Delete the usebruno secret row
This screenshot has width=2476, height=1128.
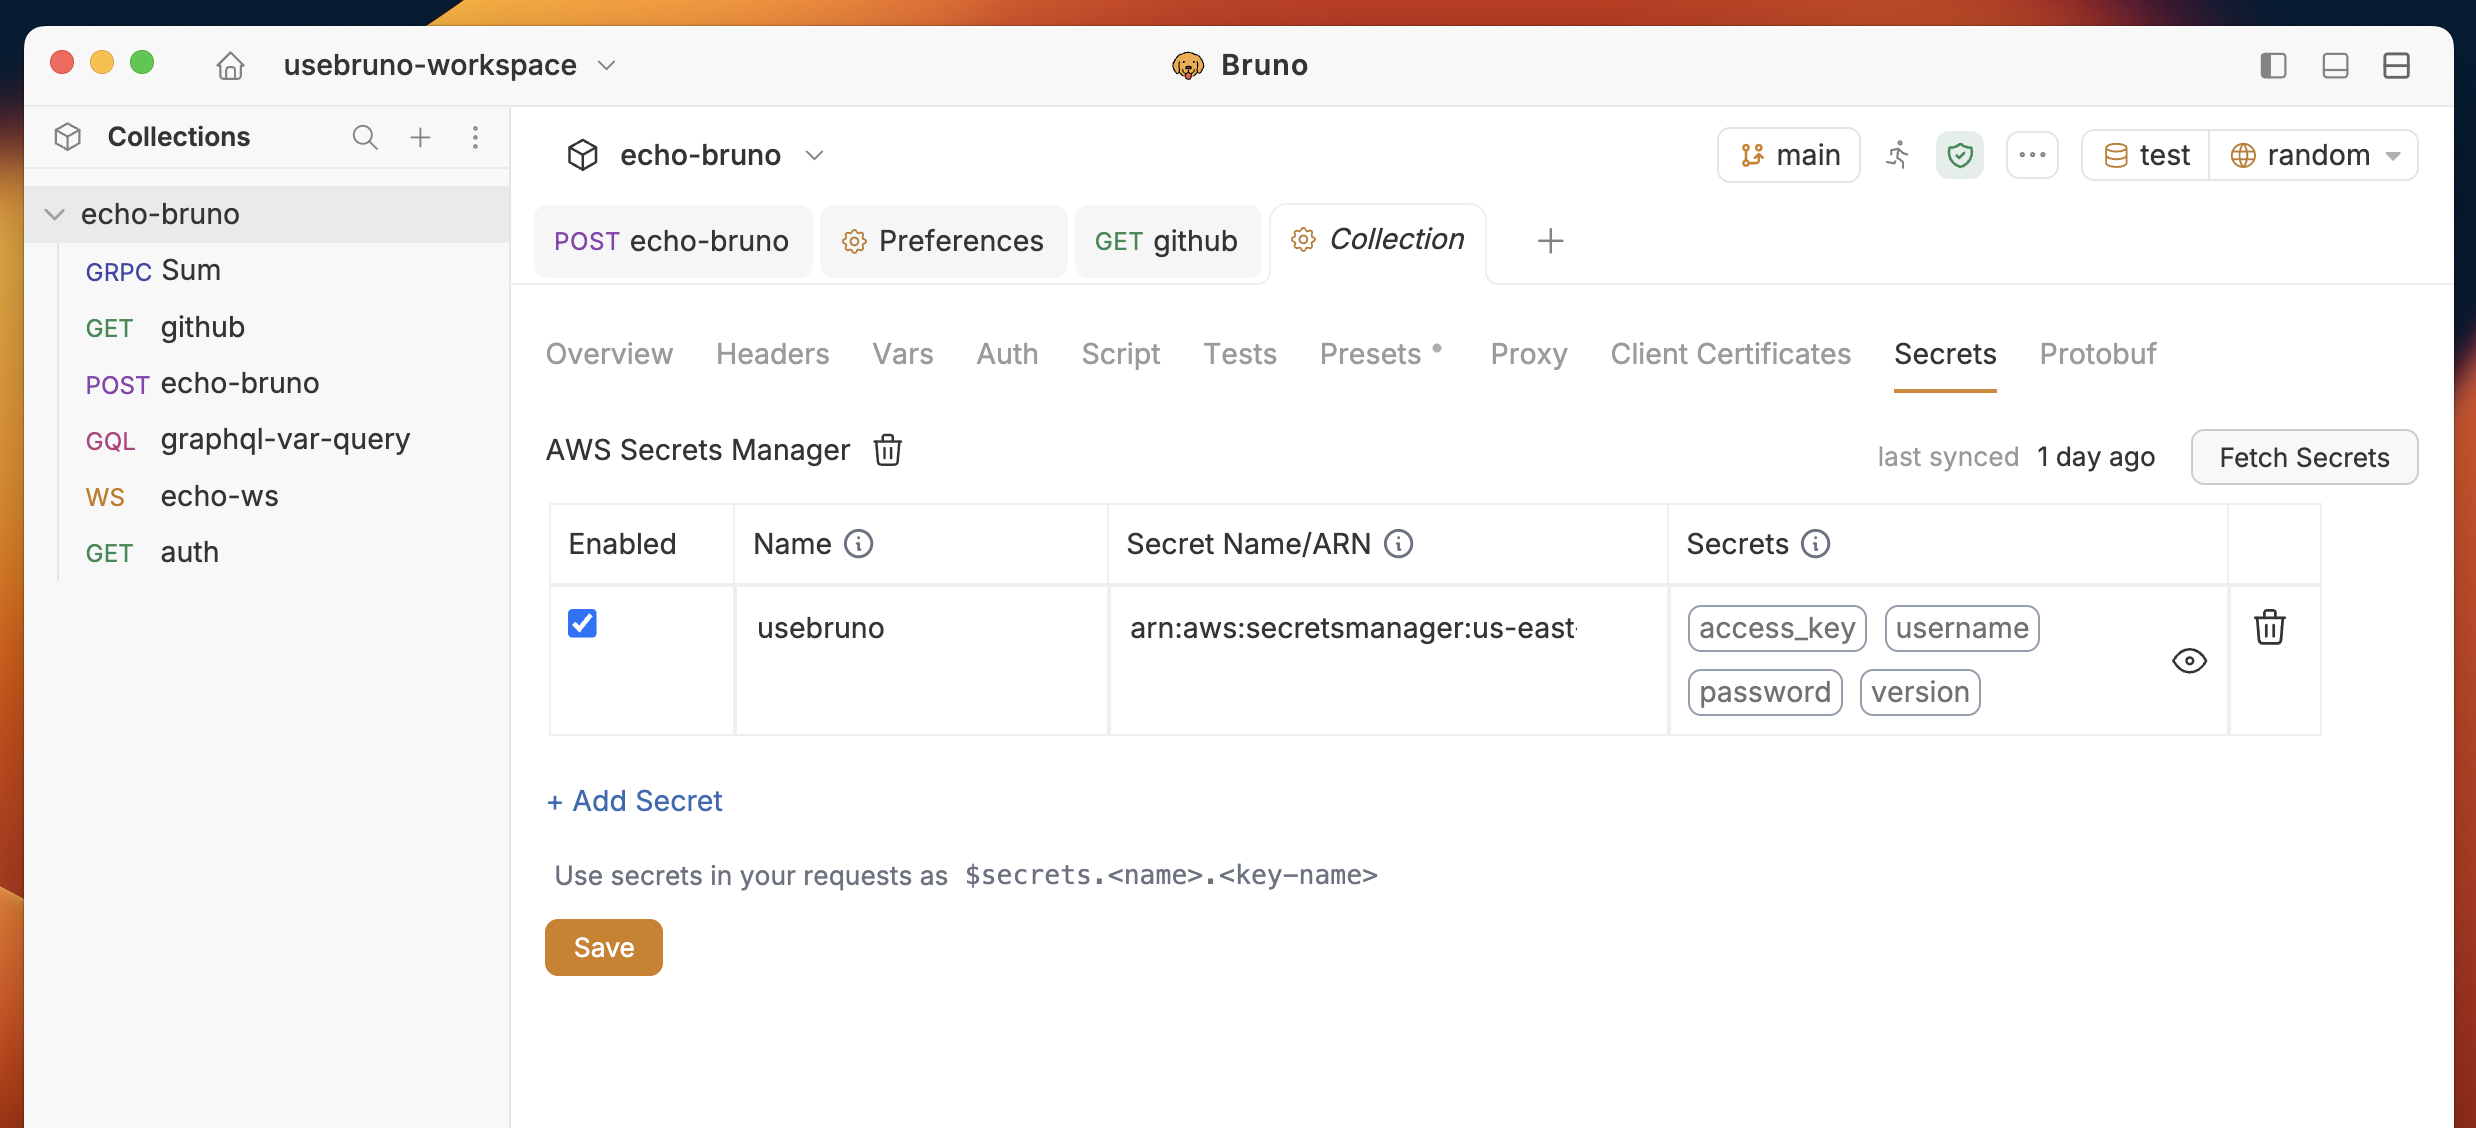coord(2270,628)
